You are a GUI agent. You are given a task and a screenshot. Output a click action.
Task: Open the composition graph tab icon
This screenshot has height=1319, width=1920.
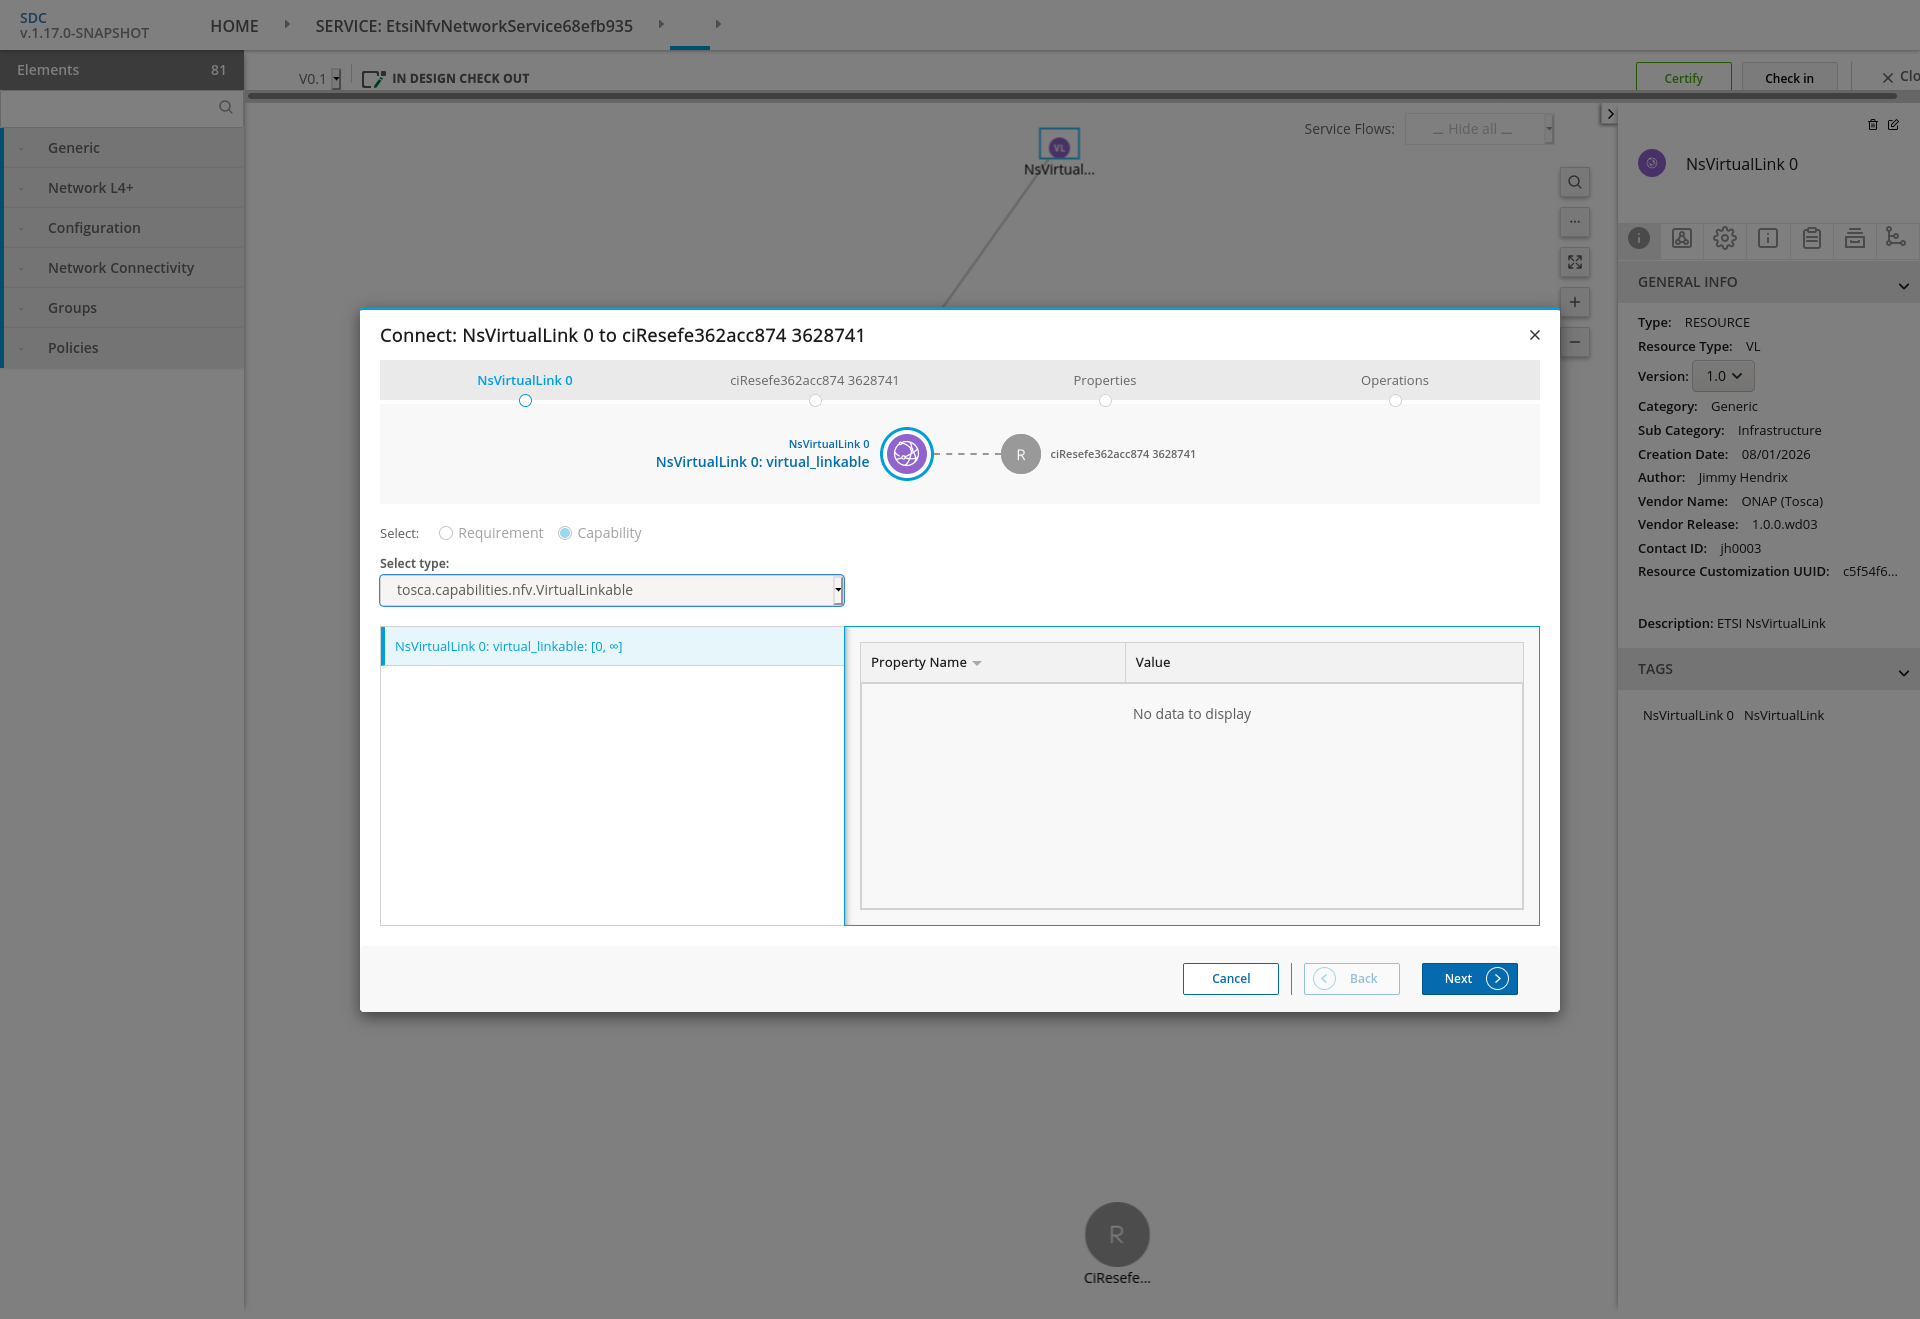click(1682, 238)
